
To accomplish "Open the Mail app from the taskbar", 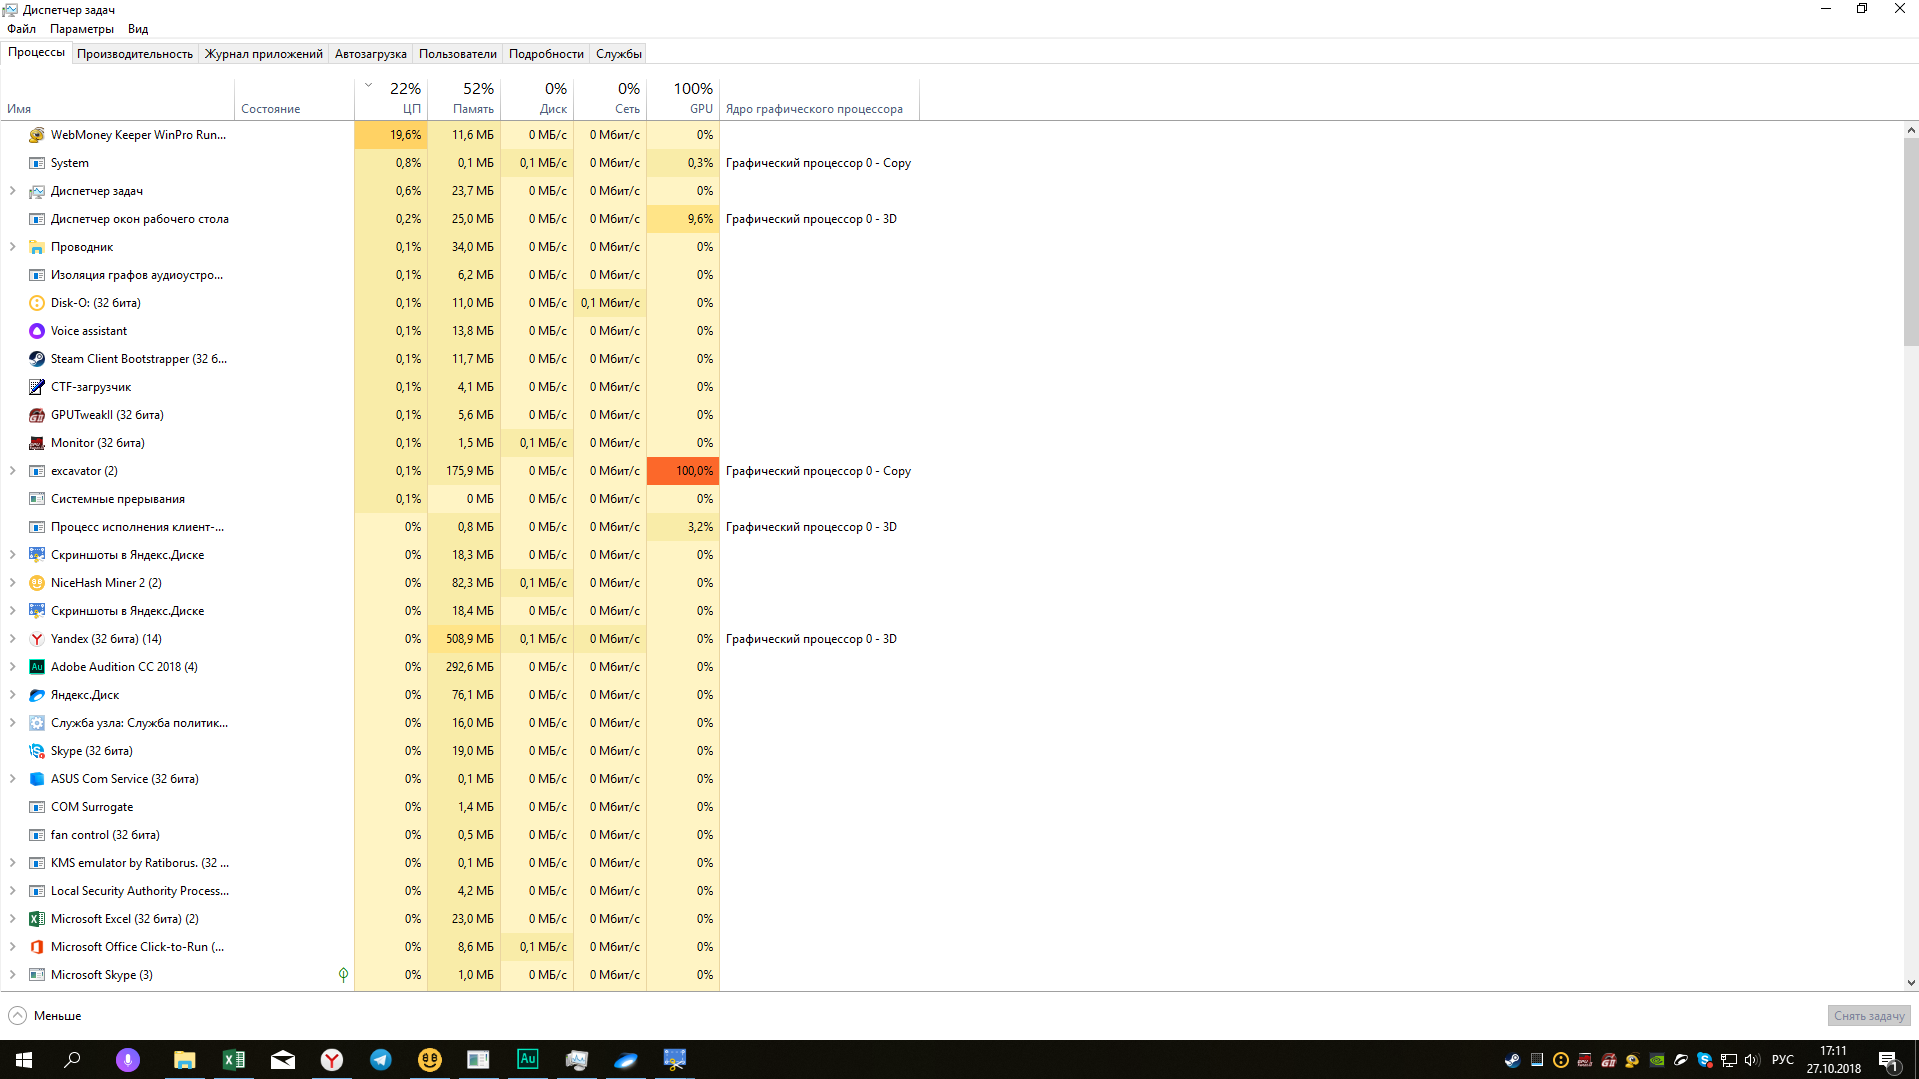I will [283, 1060].
